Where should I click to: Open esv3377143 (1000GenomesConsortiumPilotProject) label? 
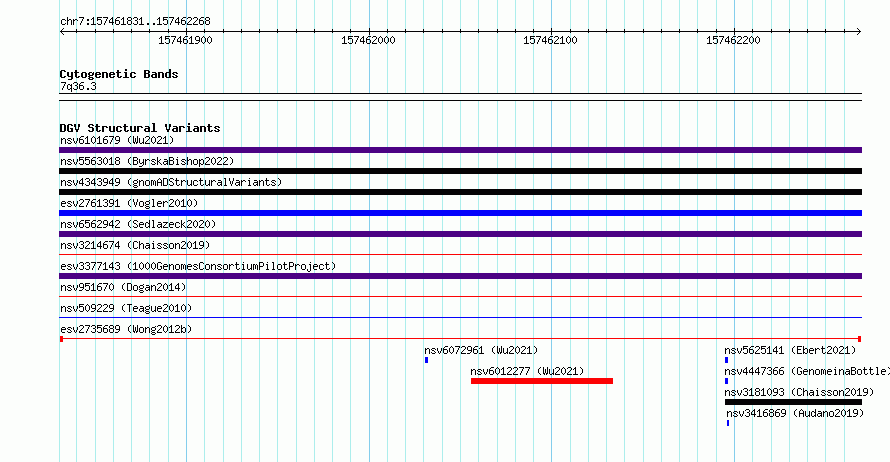tap(198, 266)
